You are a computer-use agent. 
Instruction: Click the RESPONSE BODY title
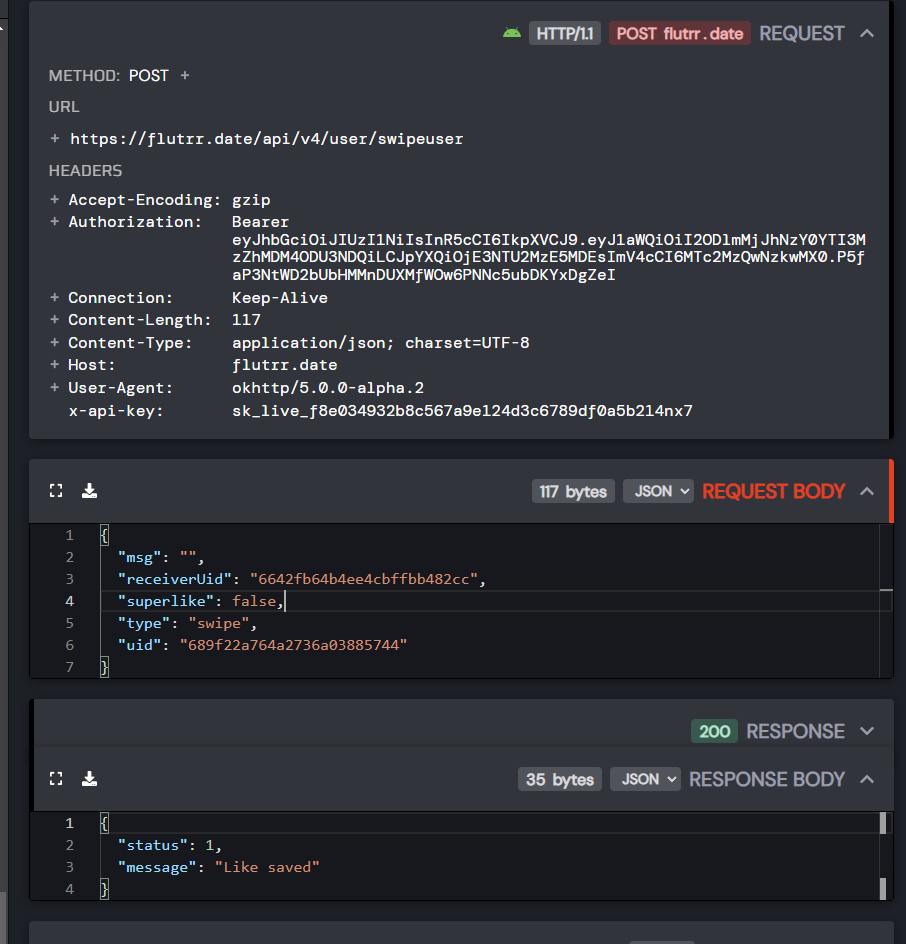click(767, 780)
